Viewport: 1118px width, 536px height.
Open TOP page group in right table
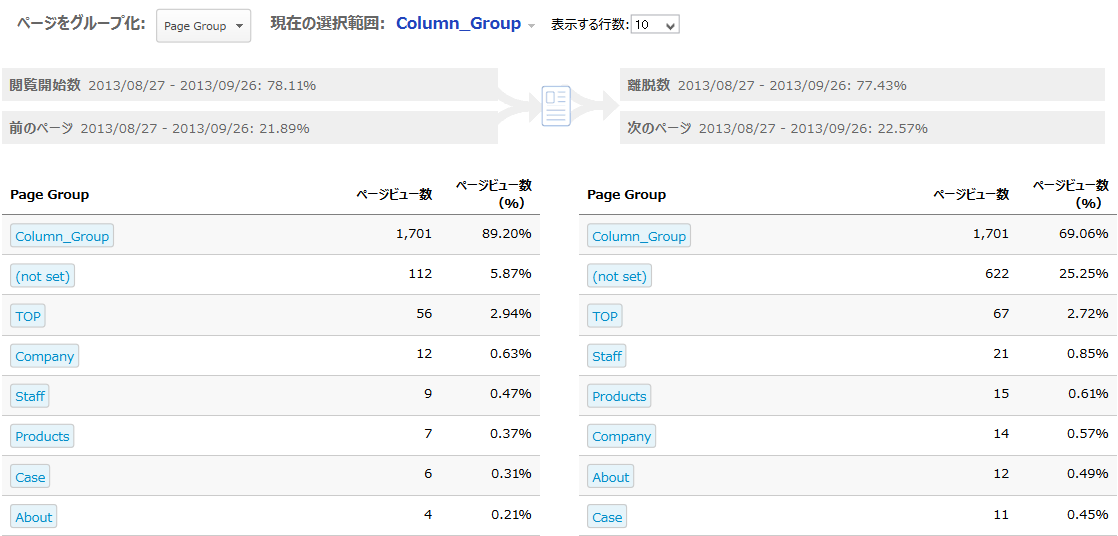click(605, 316)
